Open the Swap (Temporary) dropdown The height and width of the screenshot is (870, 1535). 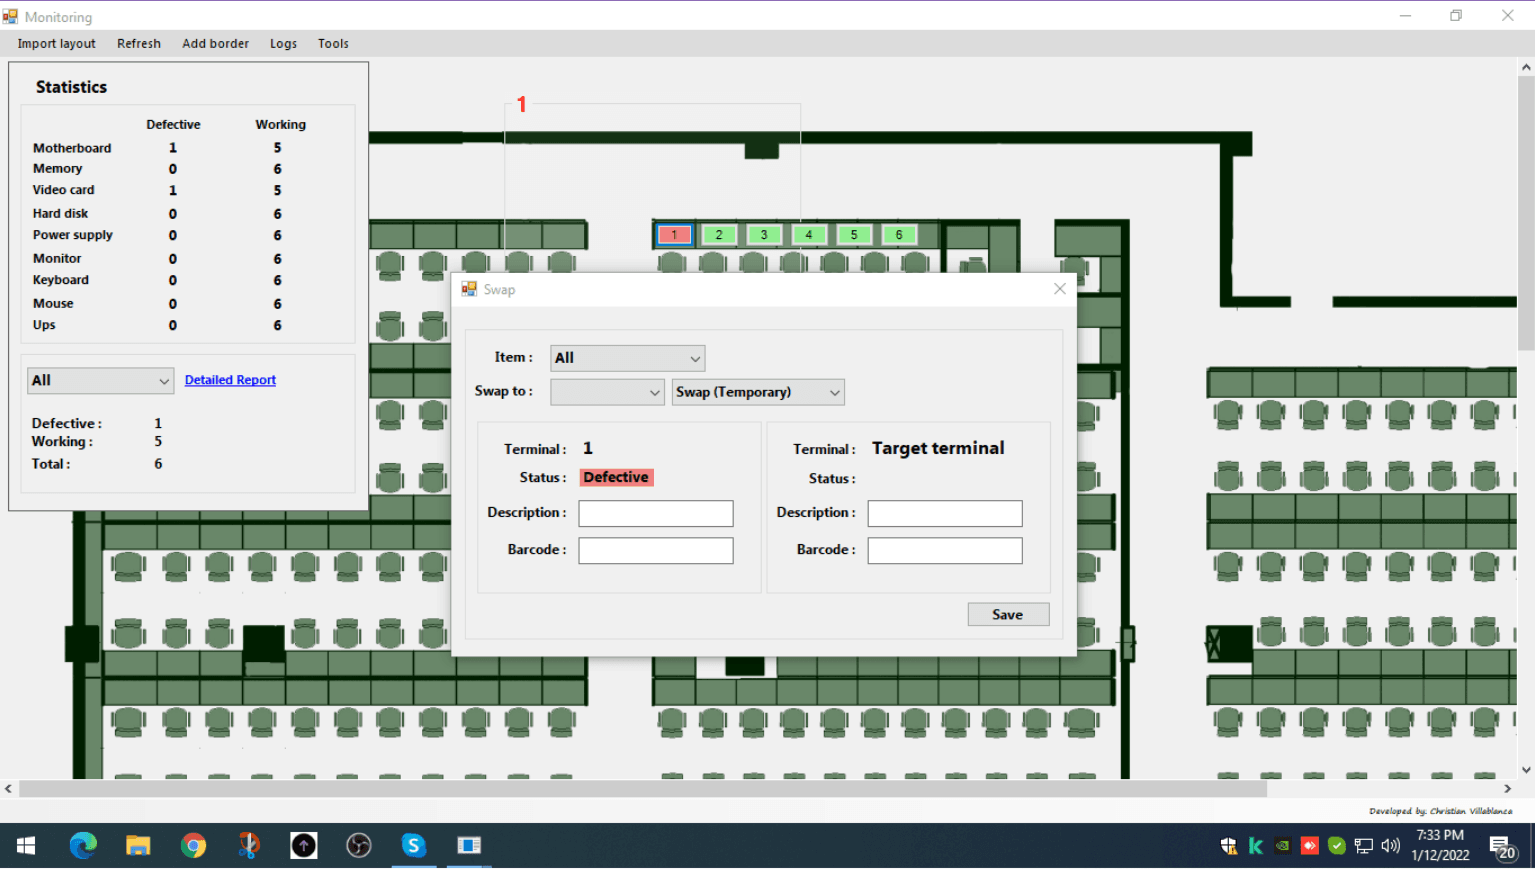tap(757, 391)
